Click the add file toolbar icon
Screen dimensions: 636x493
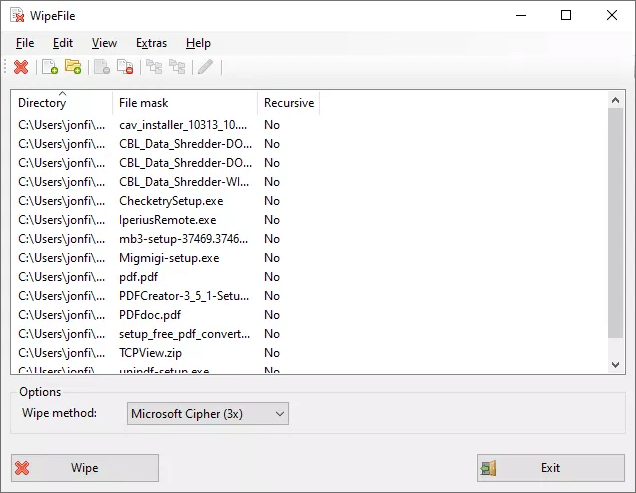click(50, 67)
